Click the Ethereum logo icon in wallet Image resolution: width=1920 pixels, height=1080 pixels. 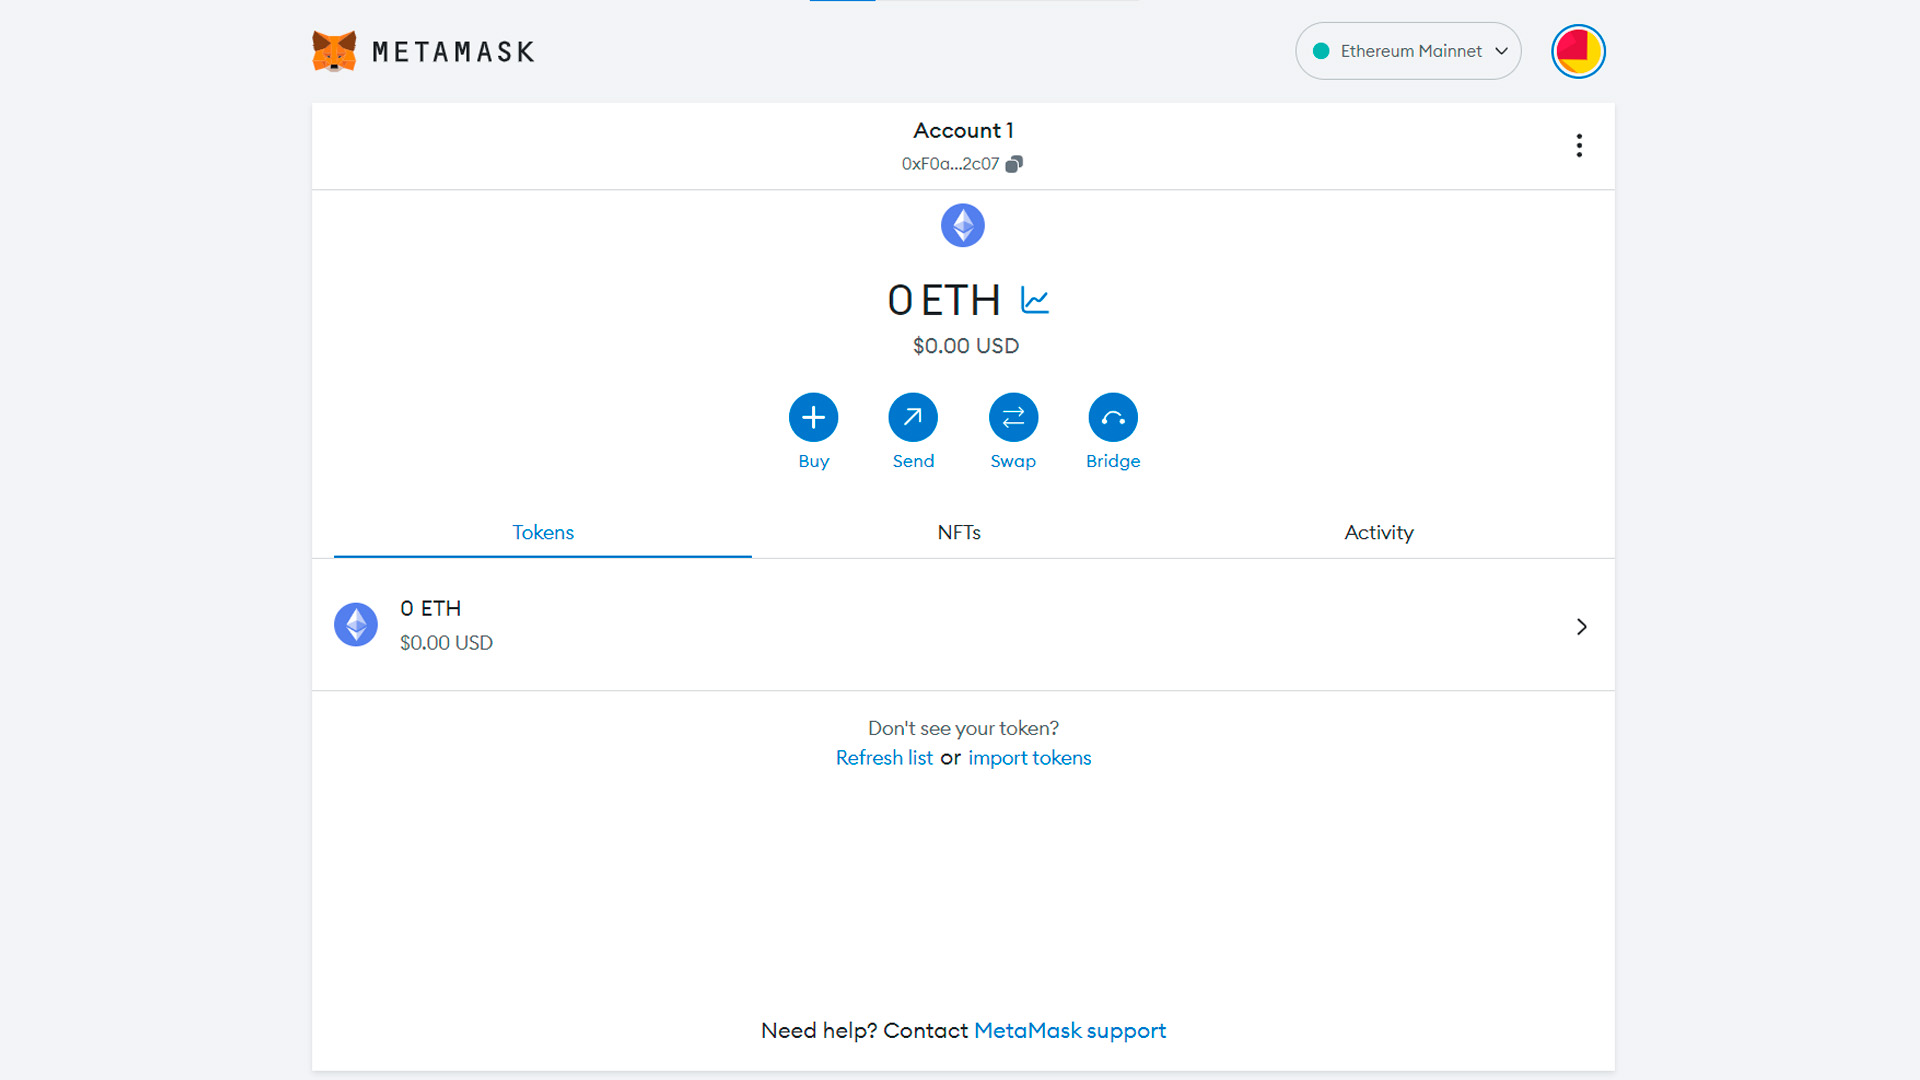pos(963,225)
